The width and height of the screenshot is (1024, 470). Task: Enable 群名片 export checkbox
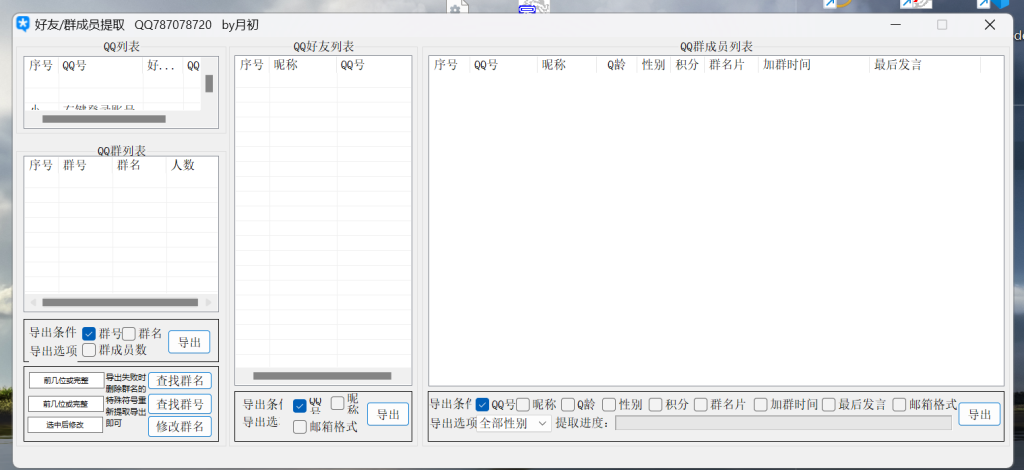point(701,405)
